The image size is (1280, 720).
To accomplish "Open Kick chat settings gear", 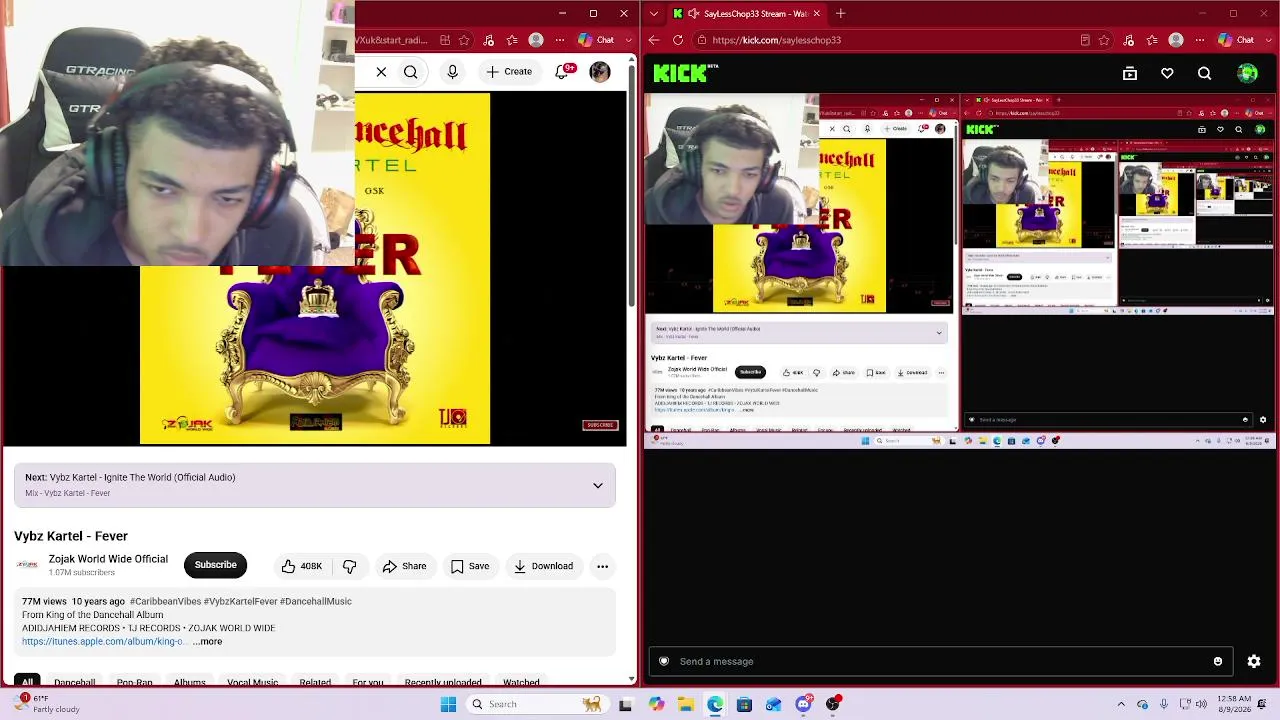I will 1254,661.
